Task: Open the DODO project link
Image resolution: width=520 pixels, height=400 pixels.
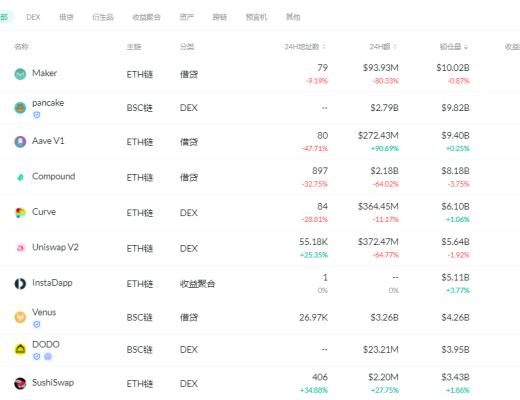Action: [x=46, y=344]
